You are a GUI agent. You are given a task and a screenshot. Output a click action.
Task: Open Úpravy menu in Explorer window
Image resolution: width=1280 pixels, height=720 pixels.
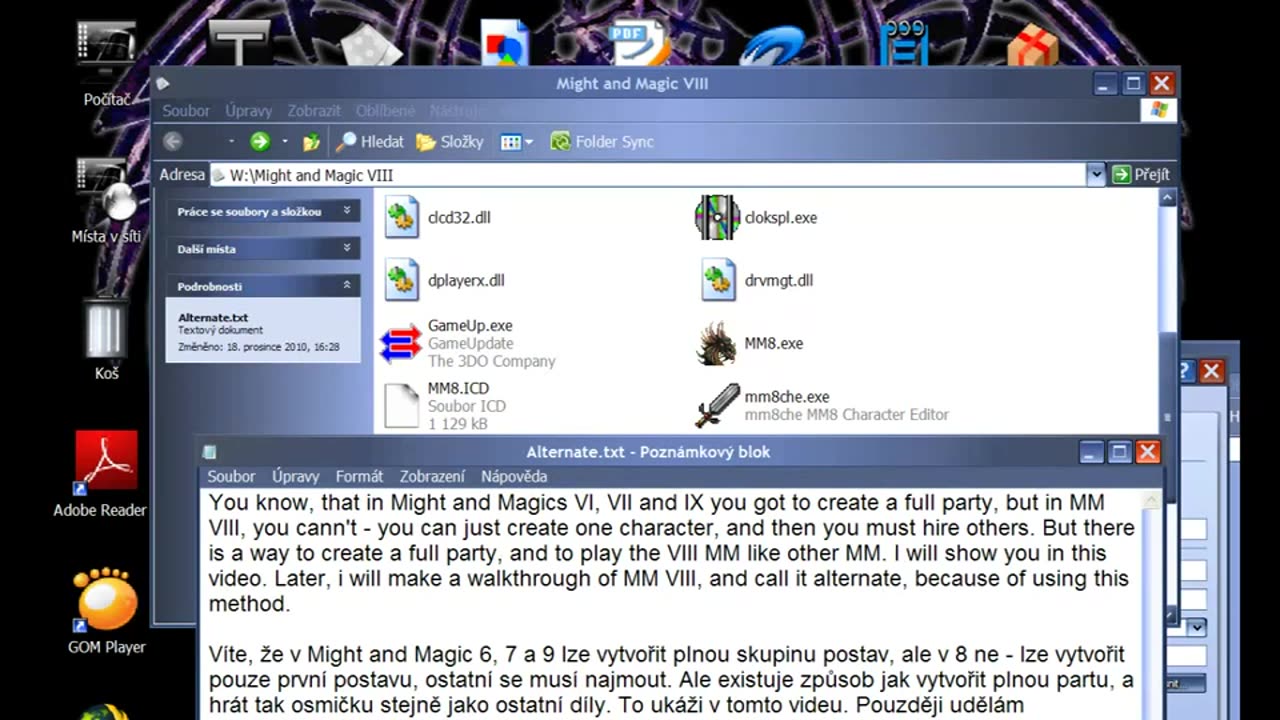(249, 111)
